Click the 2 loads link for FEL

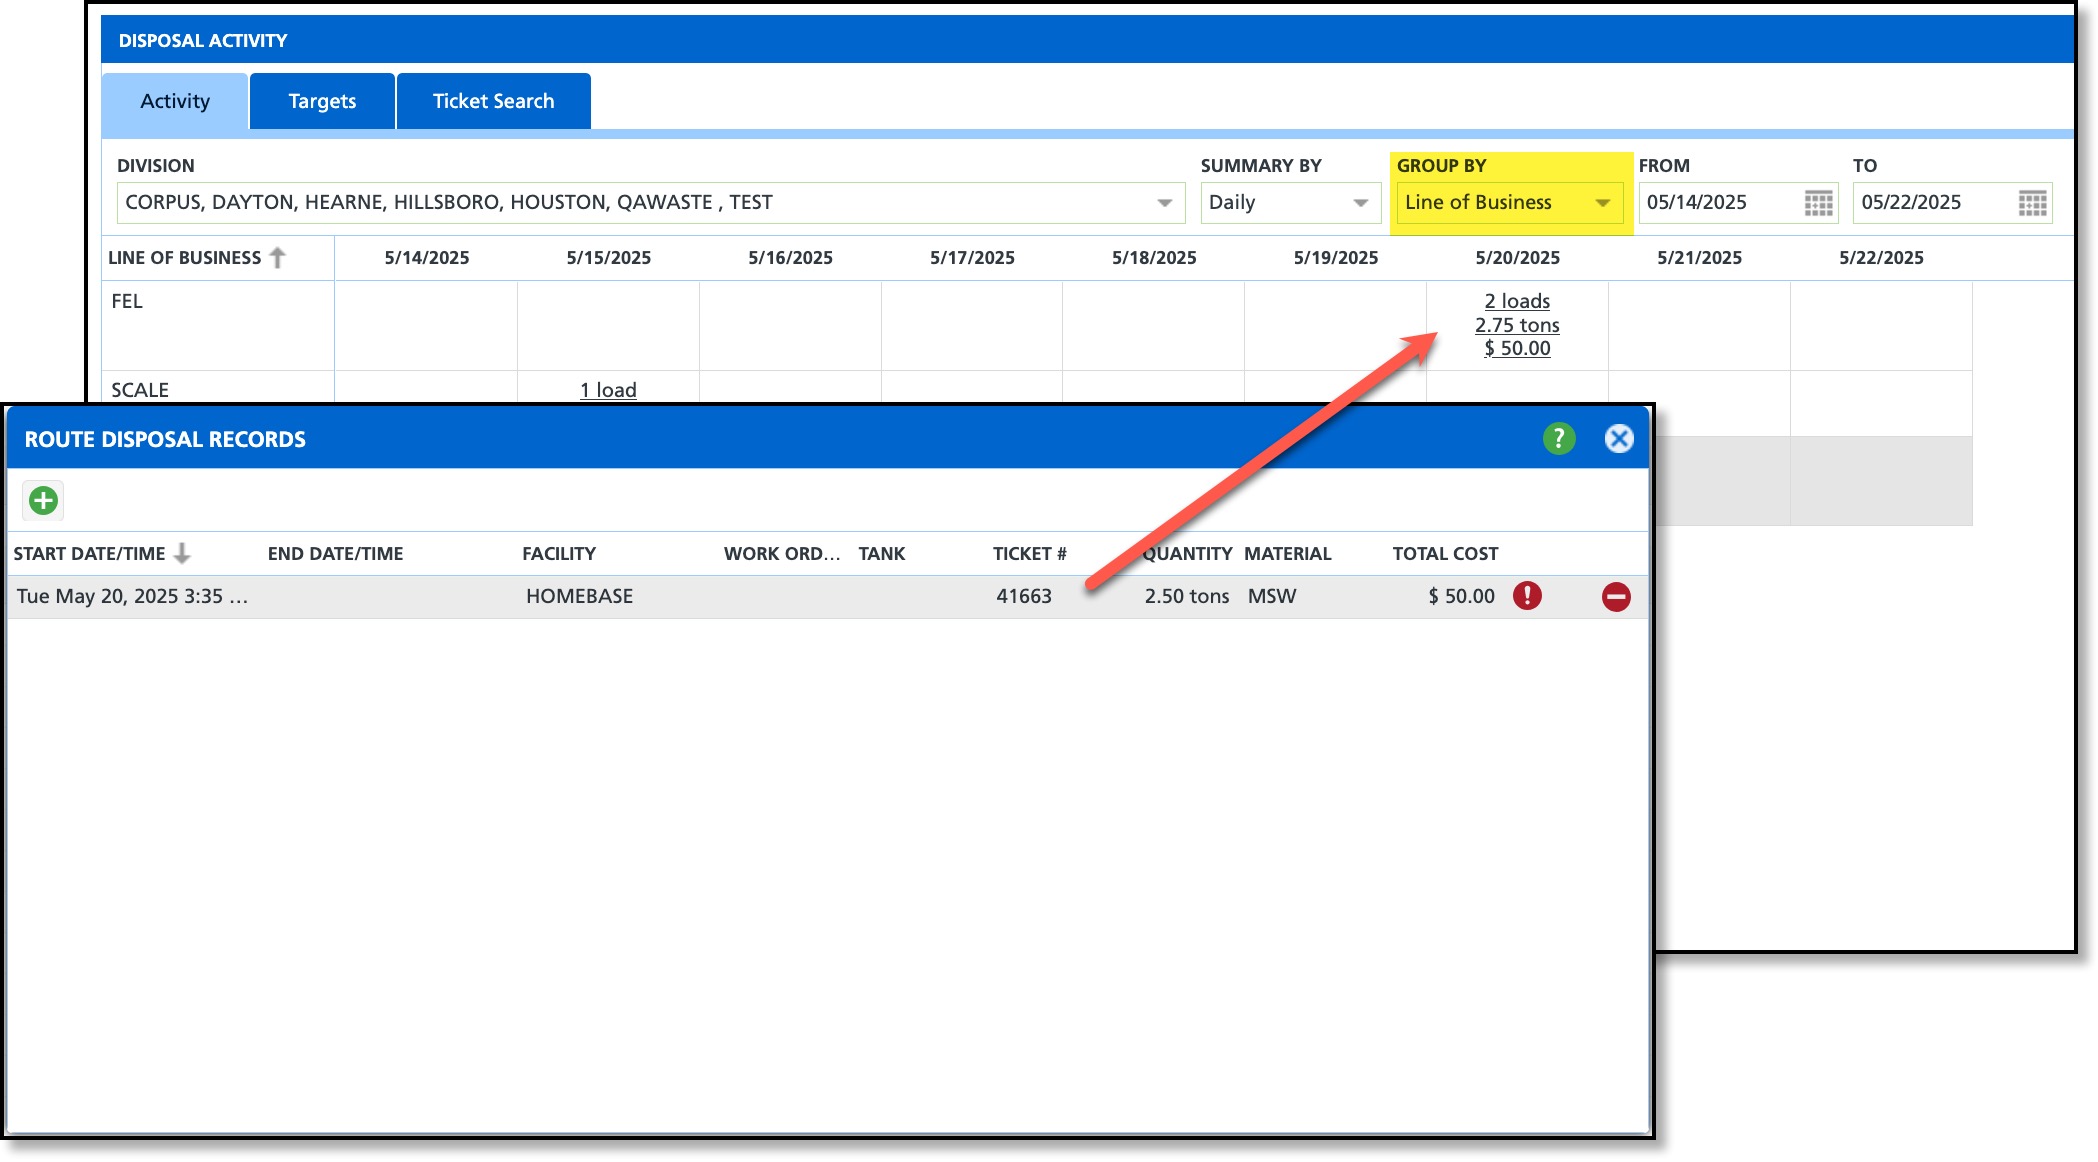pos(1517,301)
